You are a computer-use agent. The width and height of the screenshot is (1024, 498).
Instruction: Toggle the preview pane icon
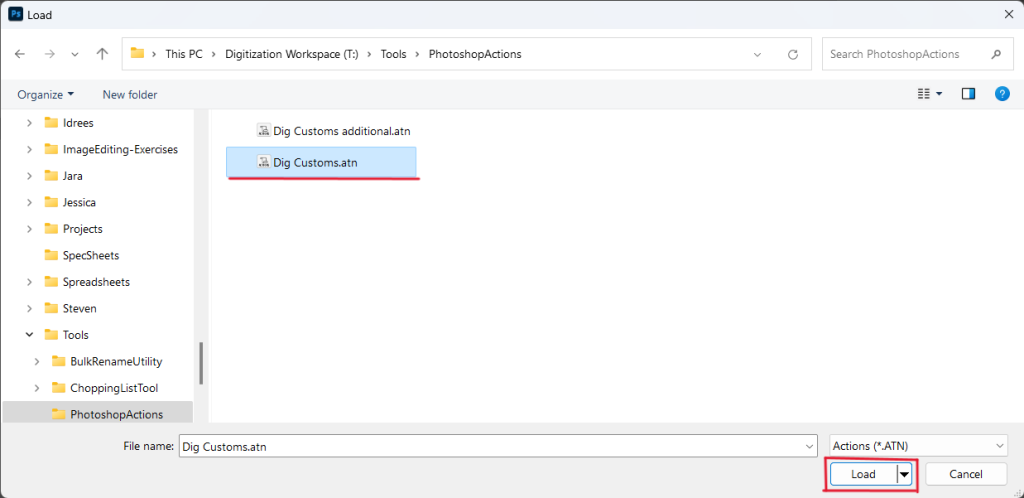pyautogui.click(x=968, y=94)
